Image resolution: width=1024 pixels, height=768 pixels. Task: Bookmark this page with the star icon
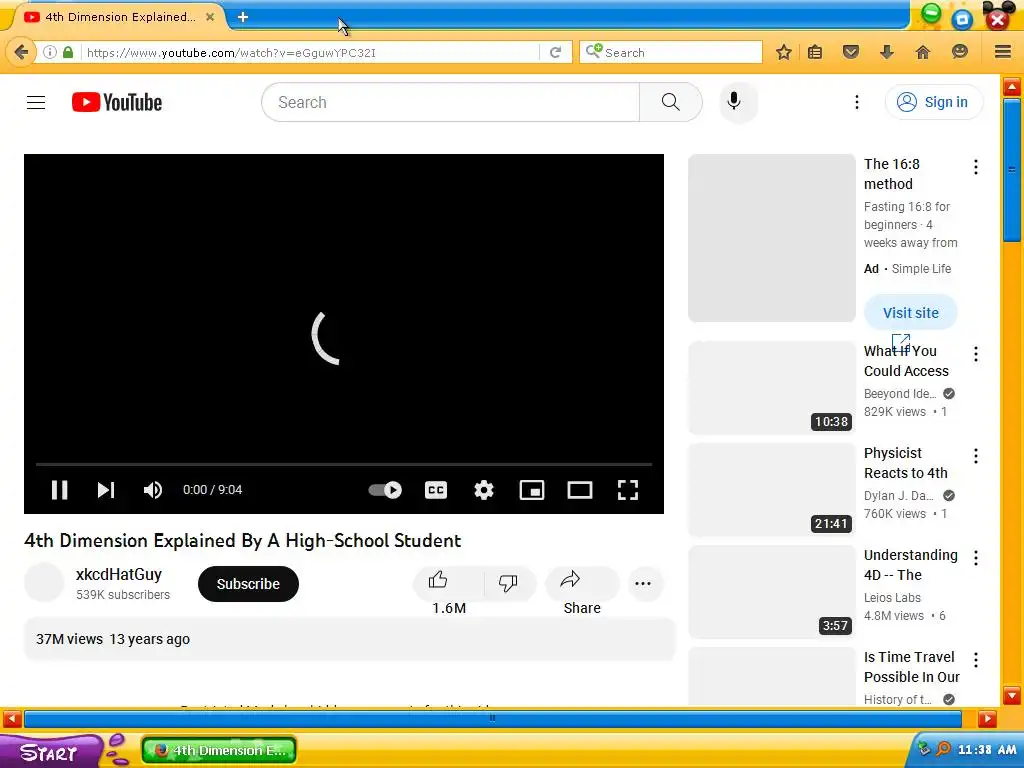(x=784, y=52)
